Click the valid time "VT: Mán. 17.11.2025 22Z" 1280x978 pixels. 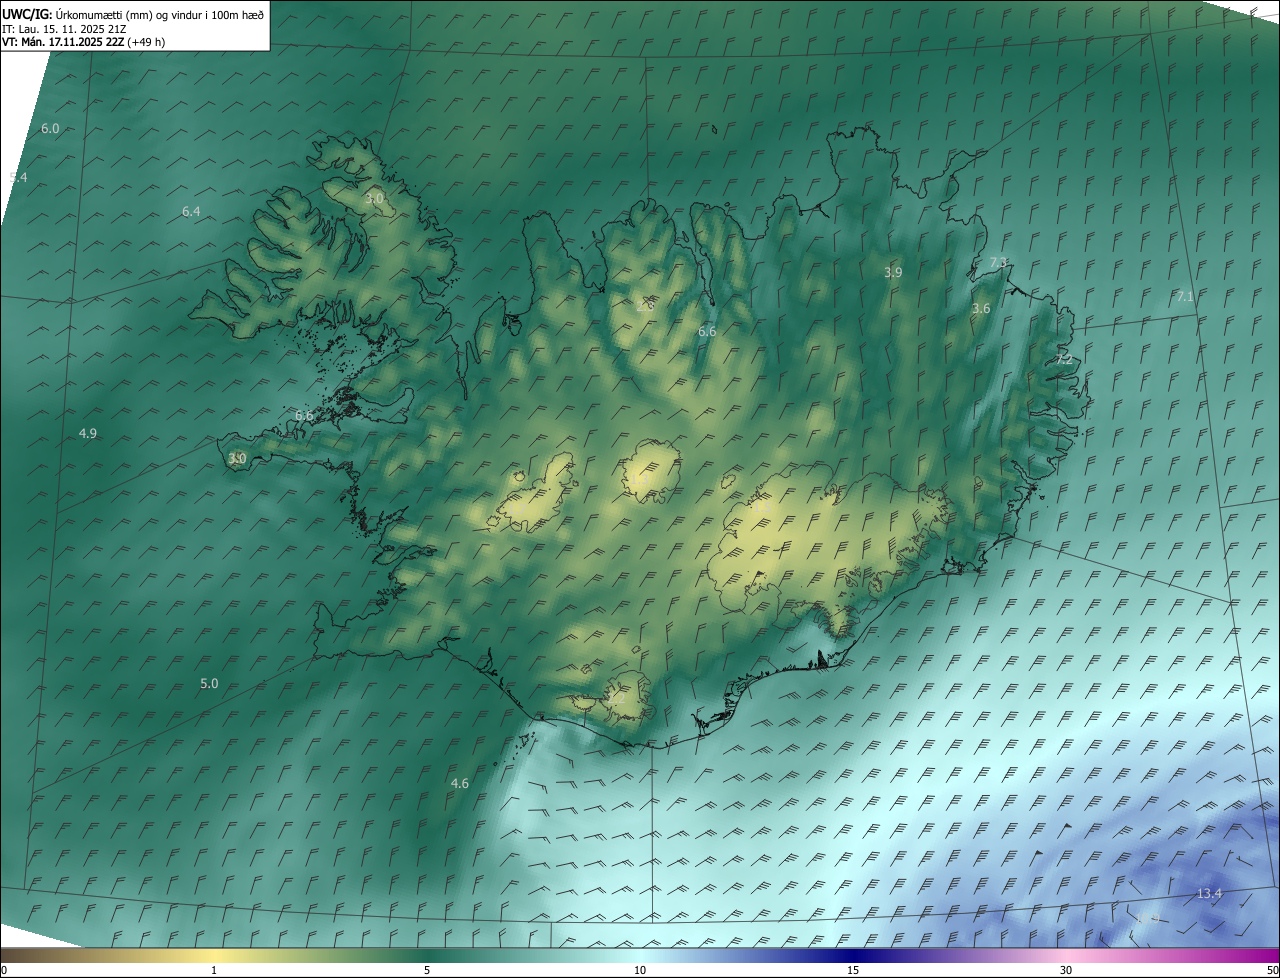64,42
